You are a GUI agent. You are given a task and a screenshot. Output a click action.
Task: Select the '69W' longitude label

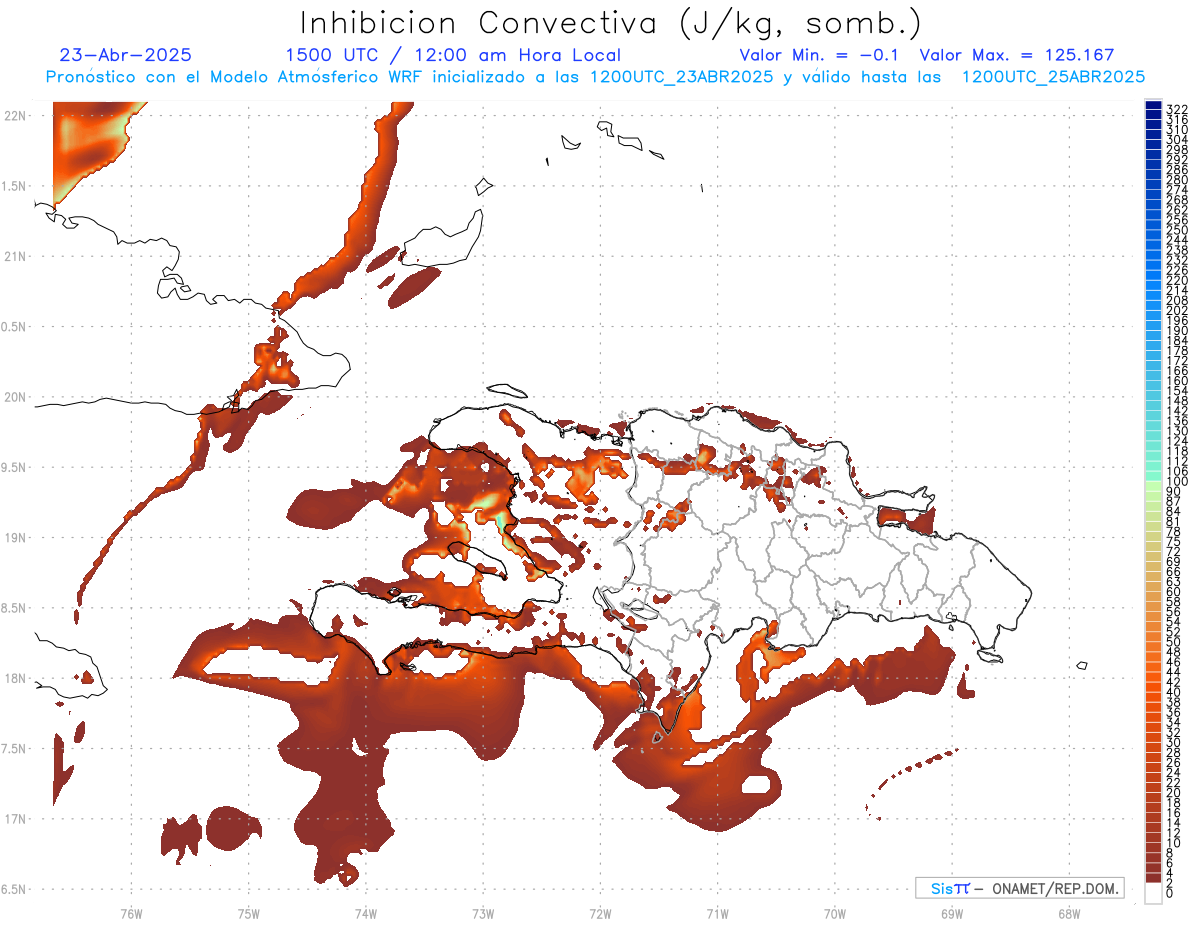(952, 913)
